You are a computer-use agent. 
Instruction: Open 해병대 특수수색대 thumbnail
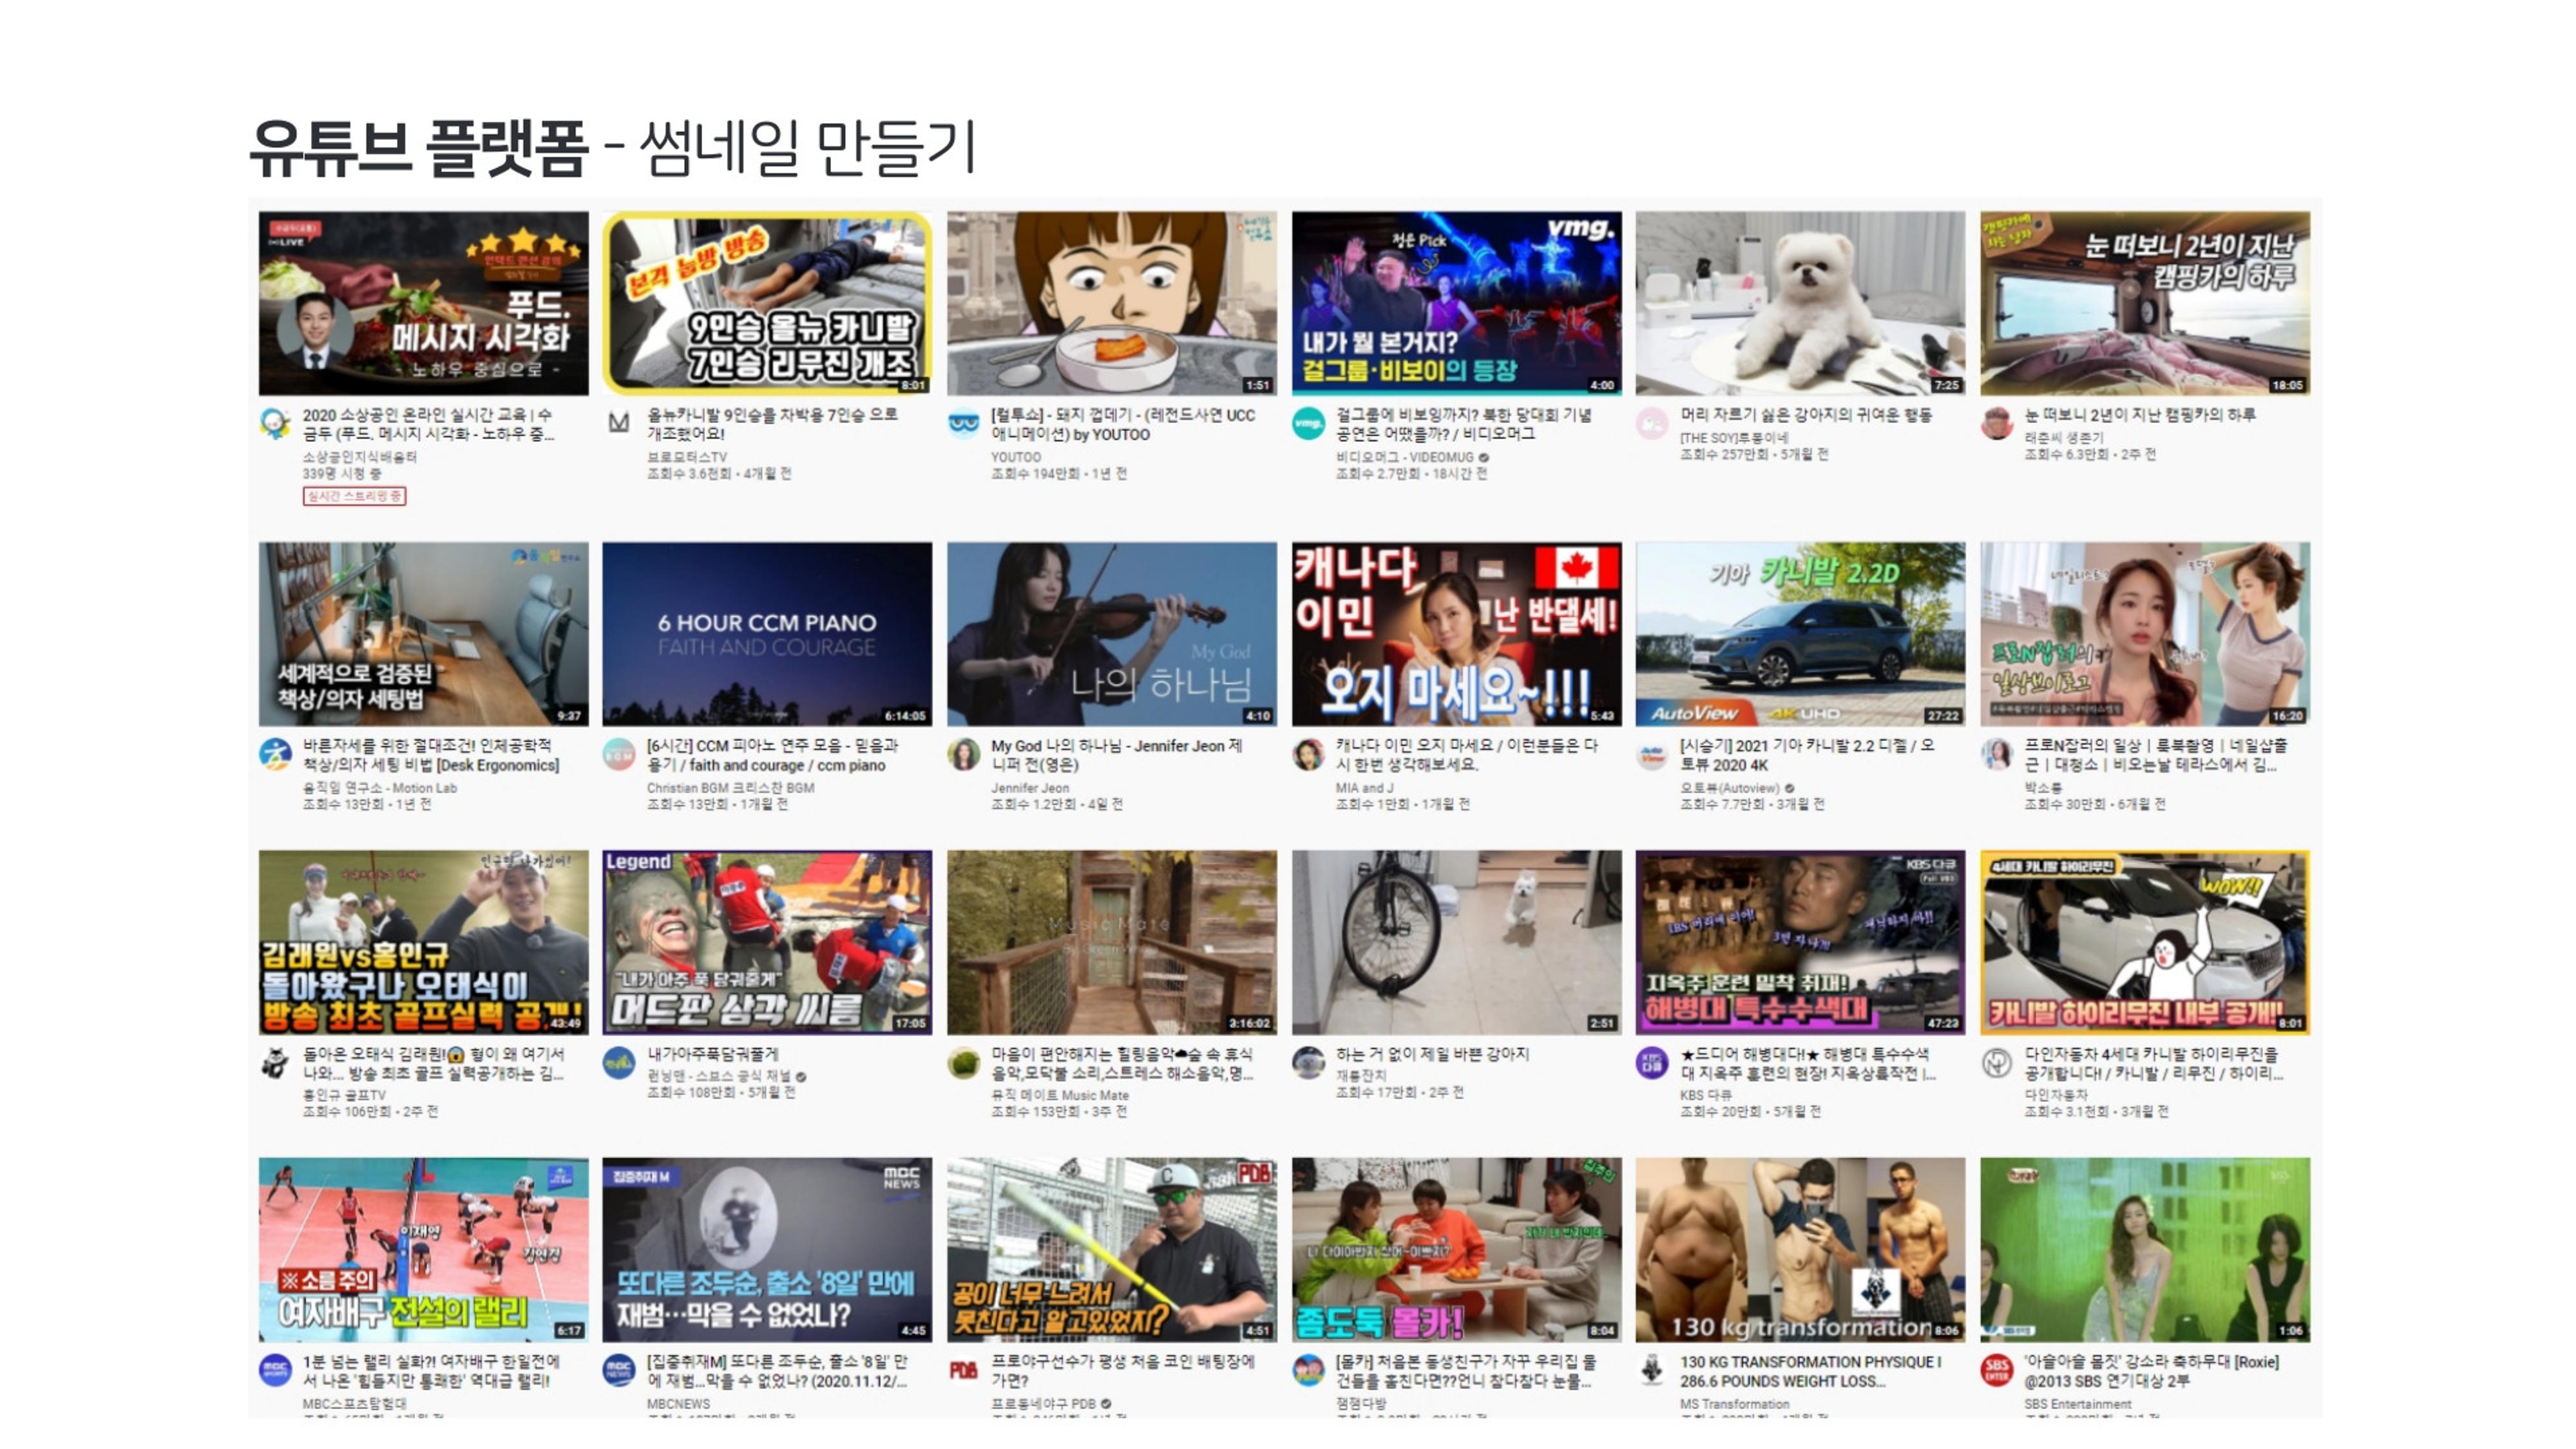[1800, 942]
